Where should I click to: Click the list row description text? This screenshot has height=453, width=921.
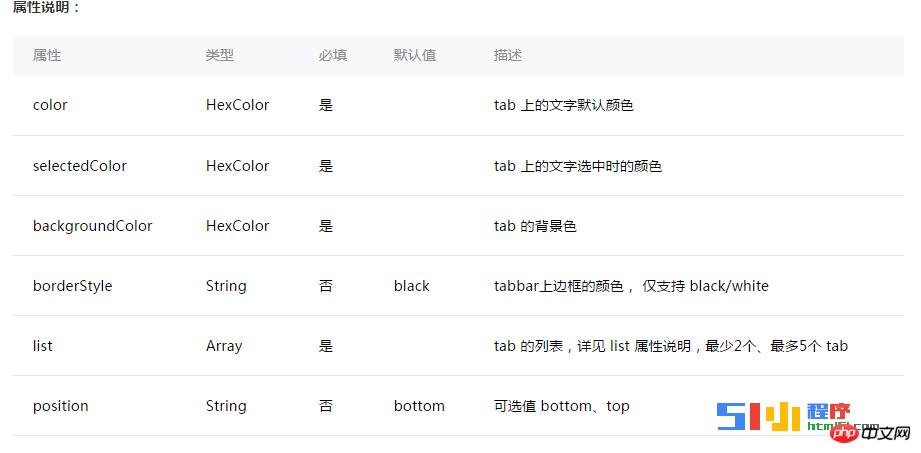(x=670, y=346)
